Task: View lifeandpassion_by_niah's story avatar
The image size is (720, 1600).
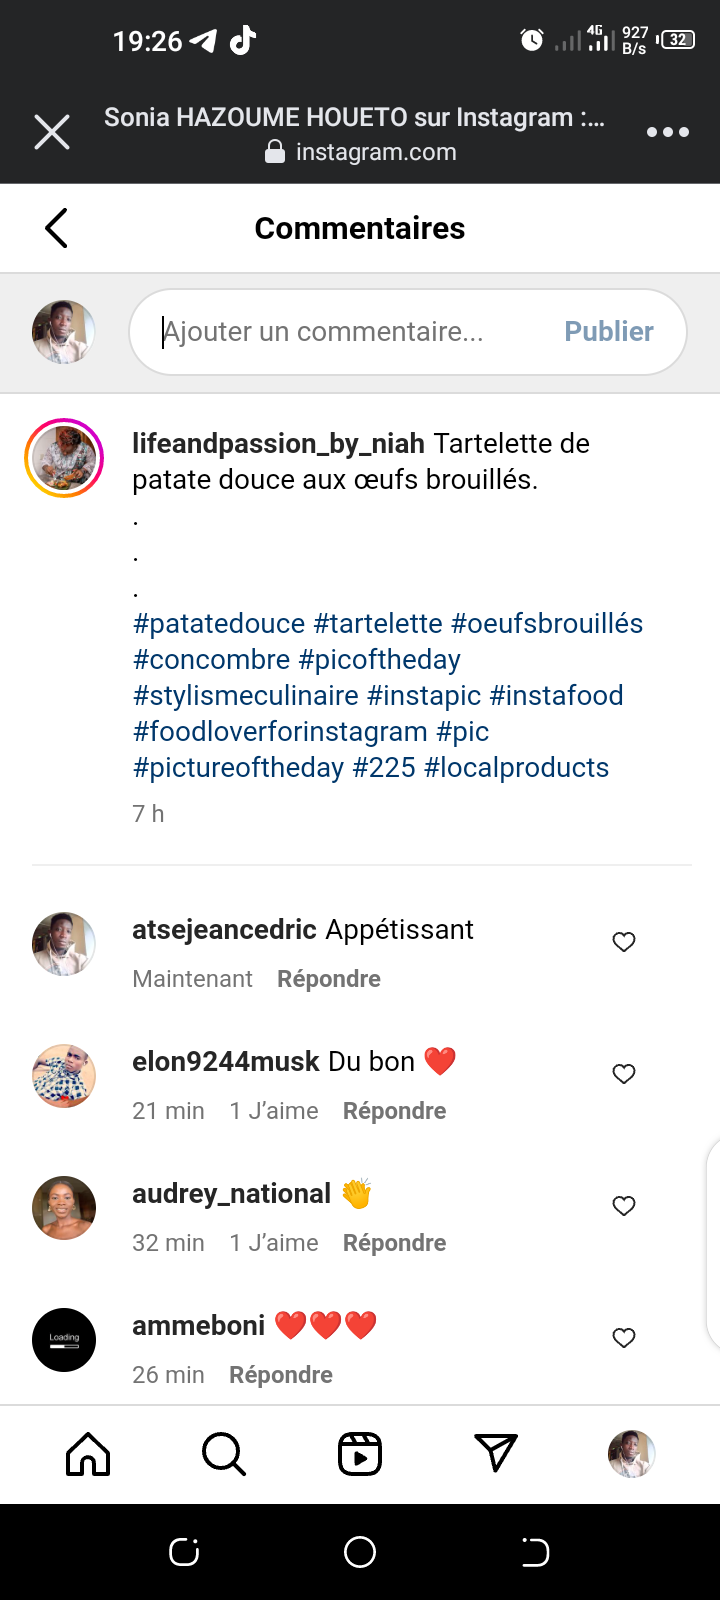Action: [x=64, y=458]
